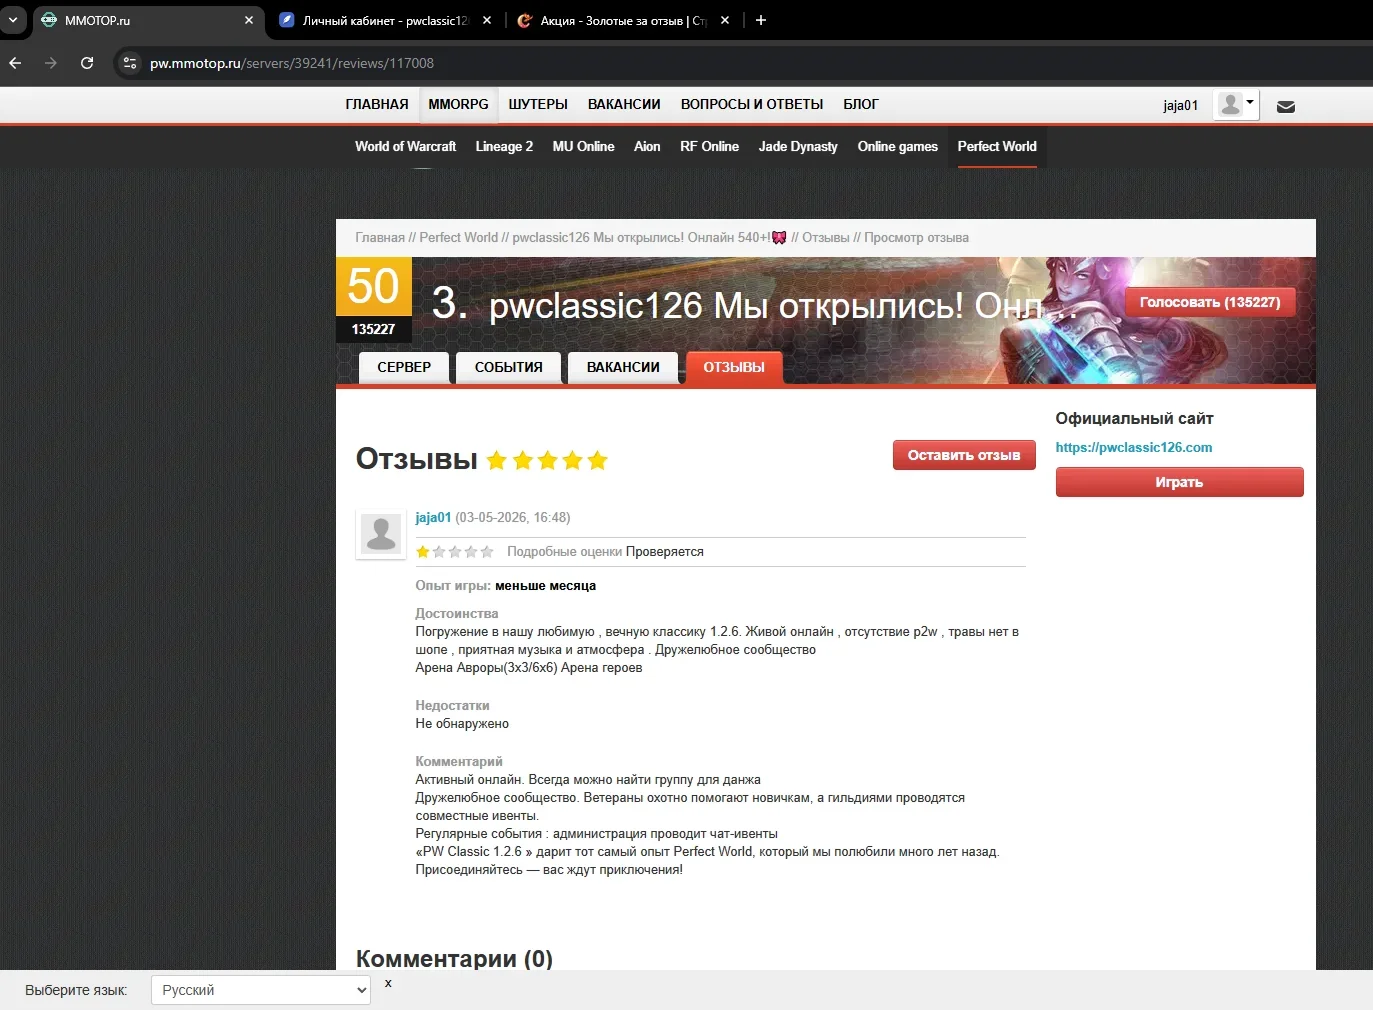This screenshot has height=1010, width=1373.
Task: Select MU Online game category
Action: pos(583,146)
